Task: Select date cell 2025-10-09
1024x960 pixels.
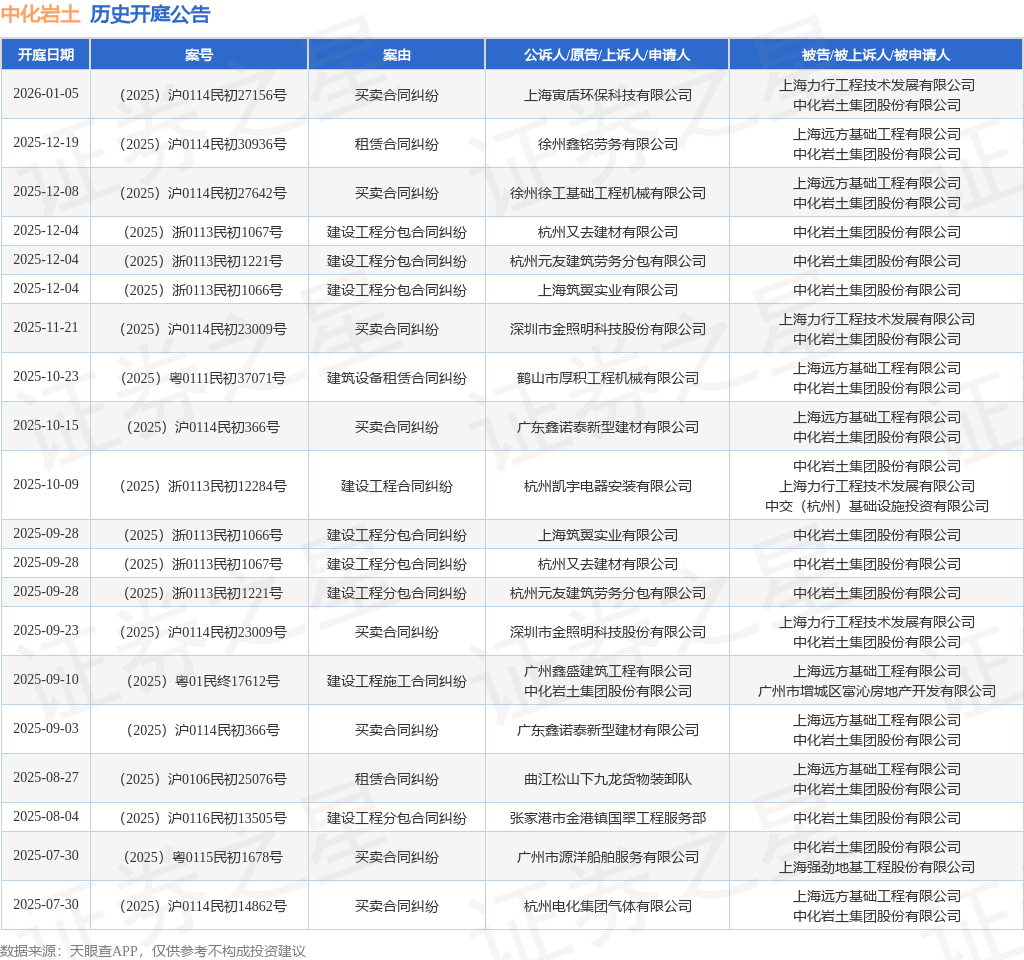Action: 46,484
